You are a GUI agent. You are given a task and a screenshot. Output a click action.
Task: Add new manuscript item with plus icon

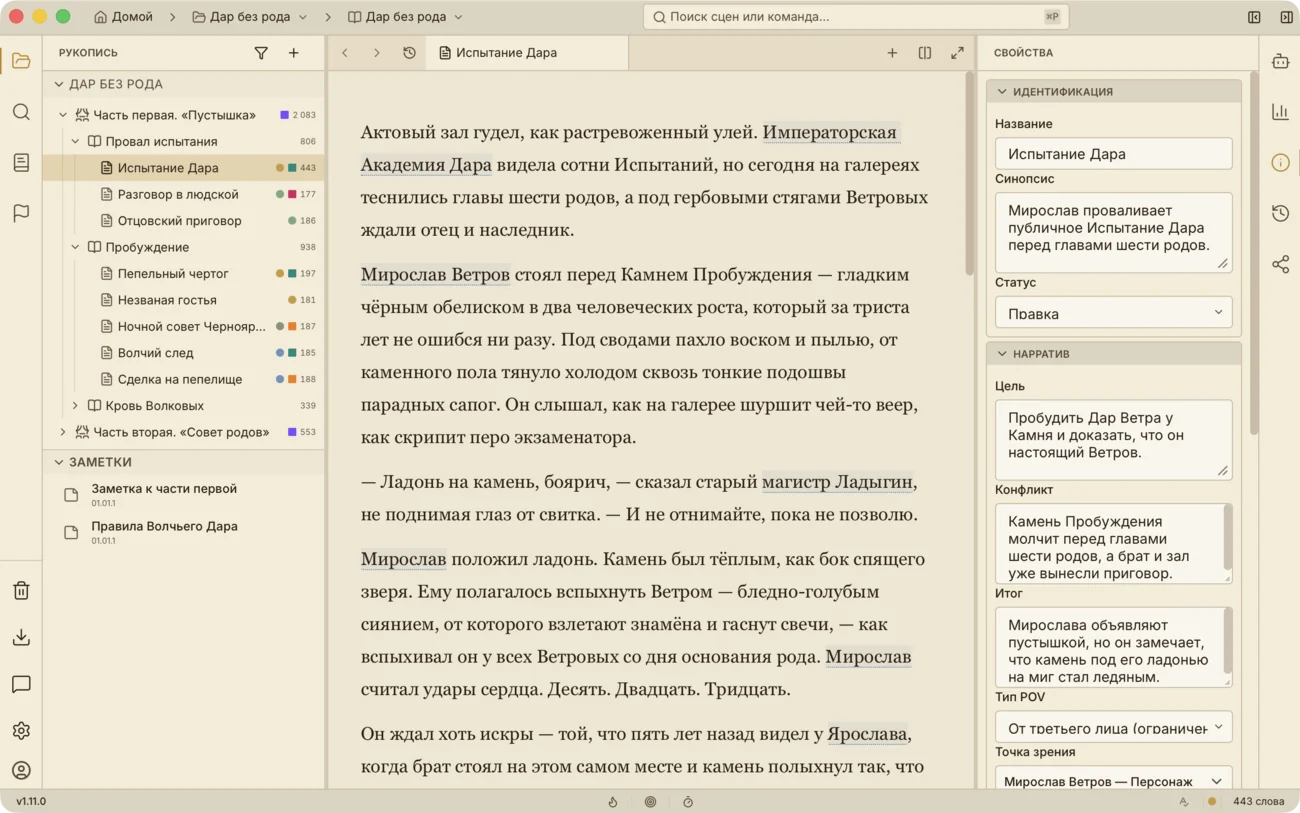294,53
